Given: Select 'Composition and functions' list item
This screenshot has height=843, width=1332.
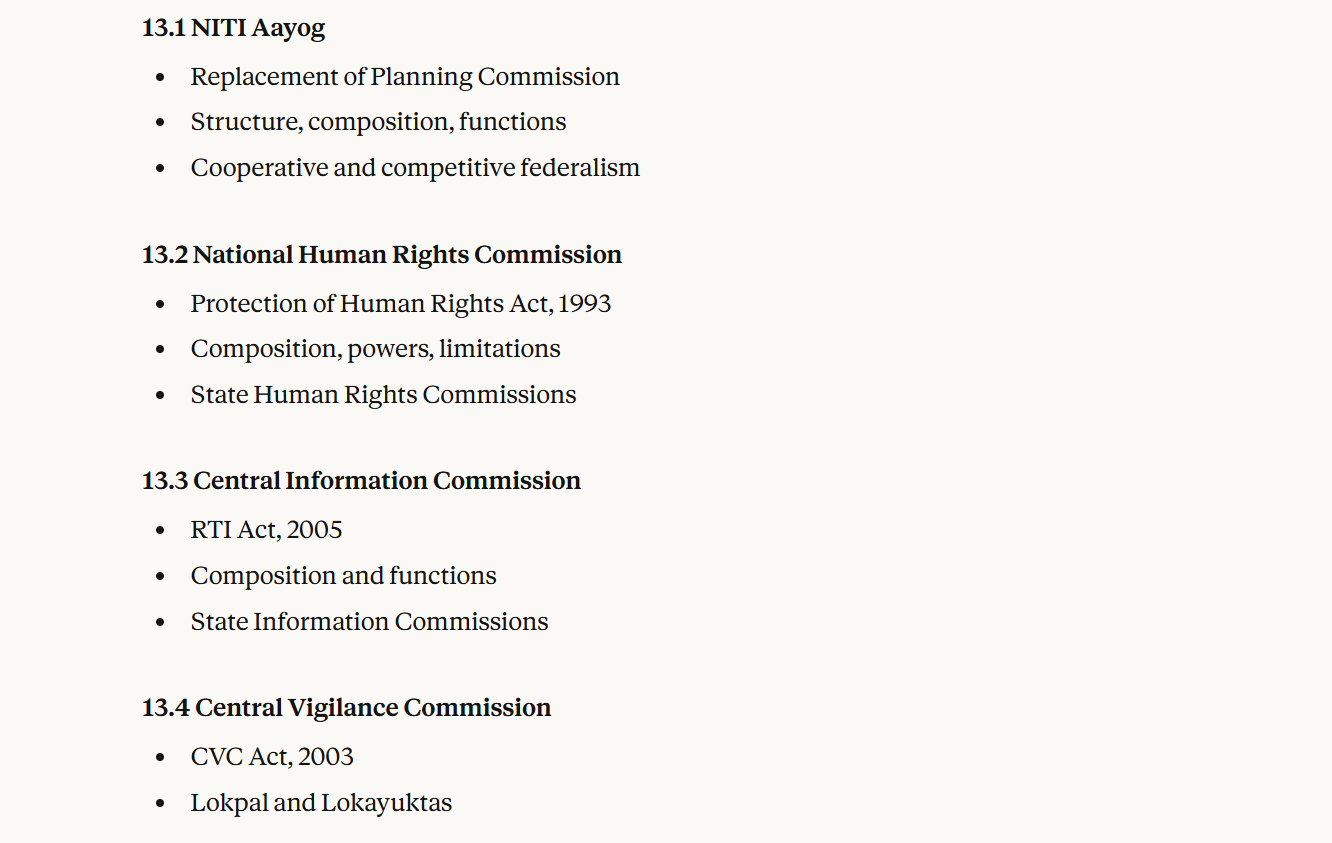Looking at the screenshot, I should tap(343, 576).
